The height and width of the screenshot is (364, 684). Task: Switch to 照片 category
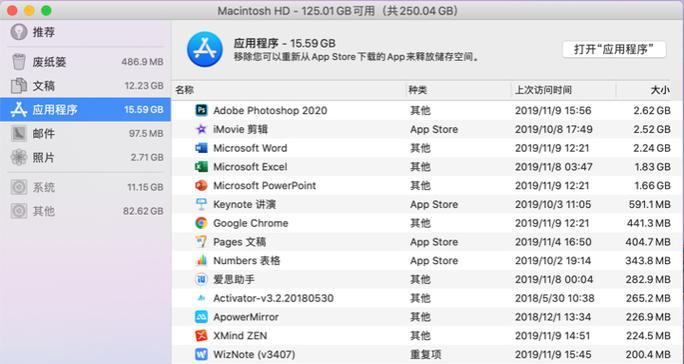(86, 157)
